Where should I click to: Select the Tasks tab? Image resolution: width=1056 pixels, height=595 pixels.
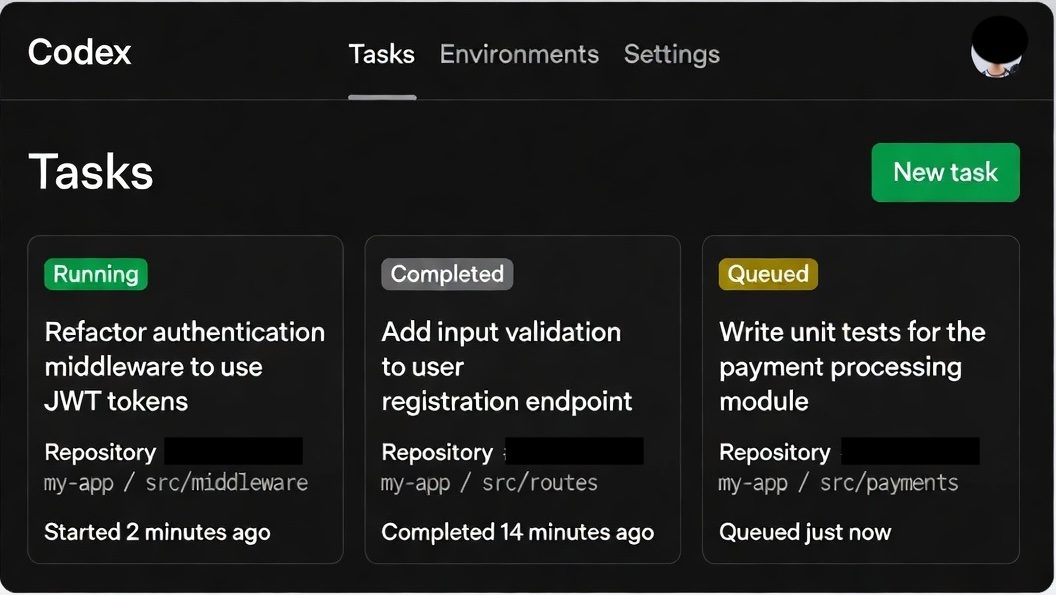[381, 55]
